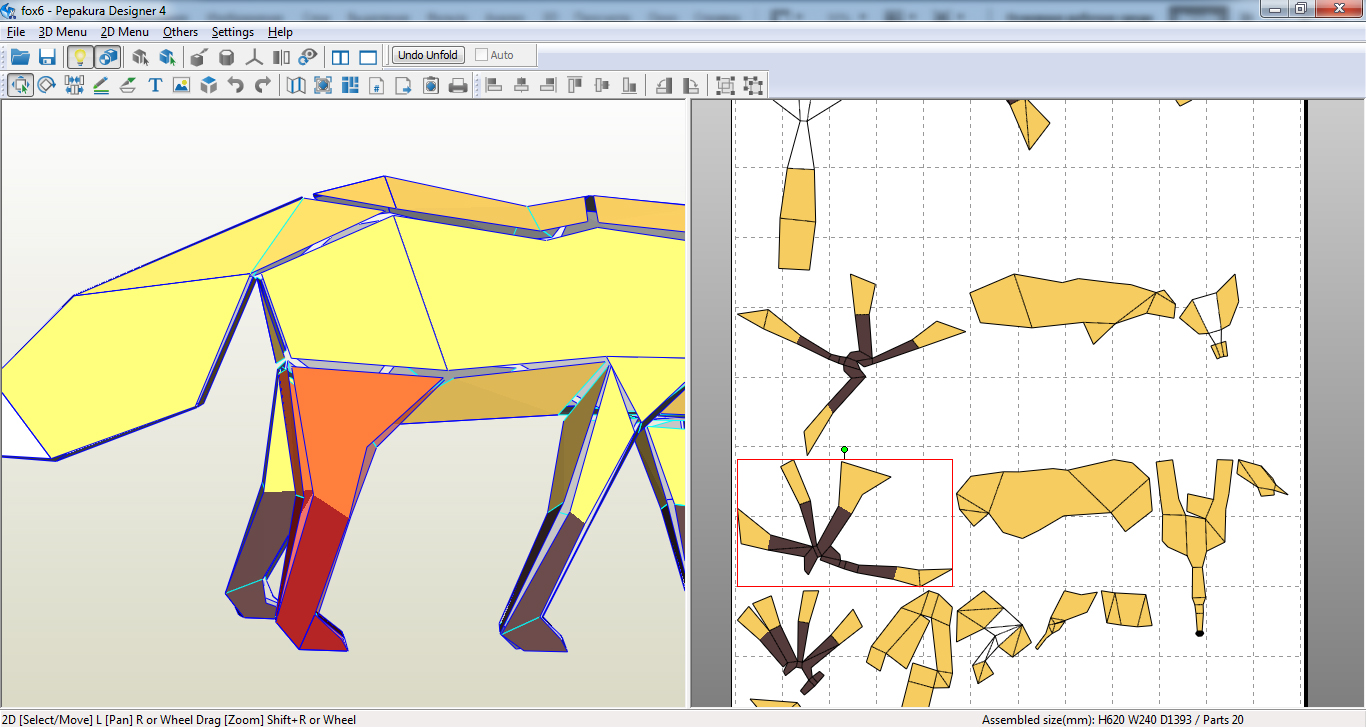Screen dimensions: 1366x728
Task: Click the Save floppy disk icon
Action: click(47, 56)
